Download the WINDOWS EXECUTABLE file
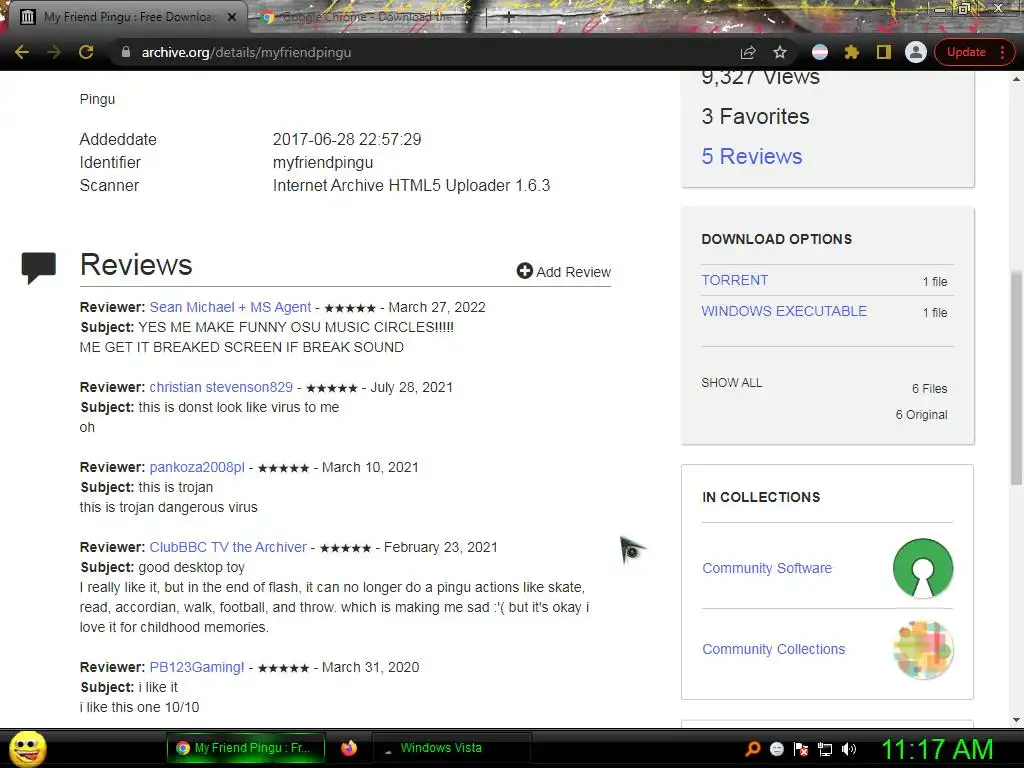The height and width of the screenshot is (768, 1024). coord(784,311)
